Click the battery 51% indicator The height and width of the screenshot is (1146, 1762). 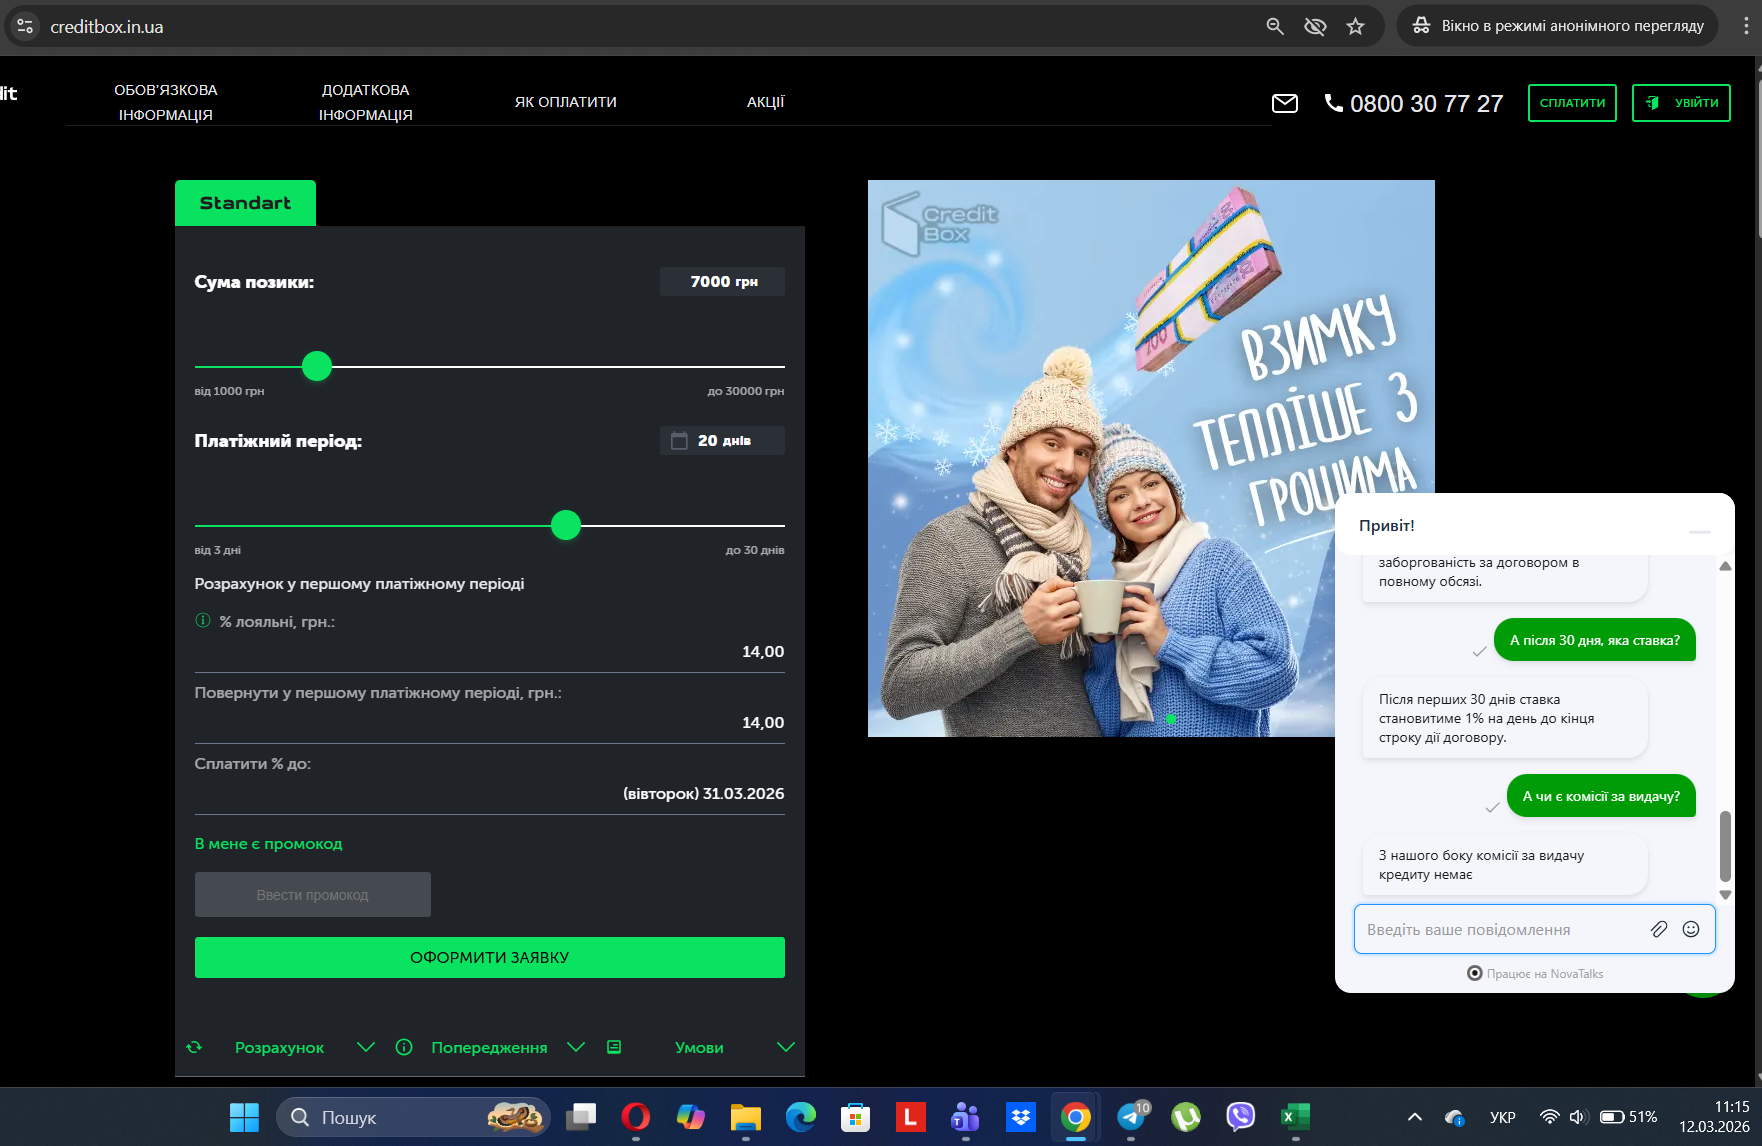[x=1628, y=1117]
